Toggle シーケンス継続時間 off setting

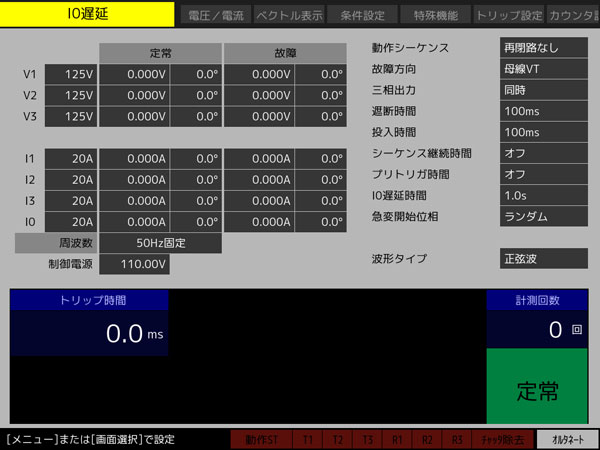[543, 153]
